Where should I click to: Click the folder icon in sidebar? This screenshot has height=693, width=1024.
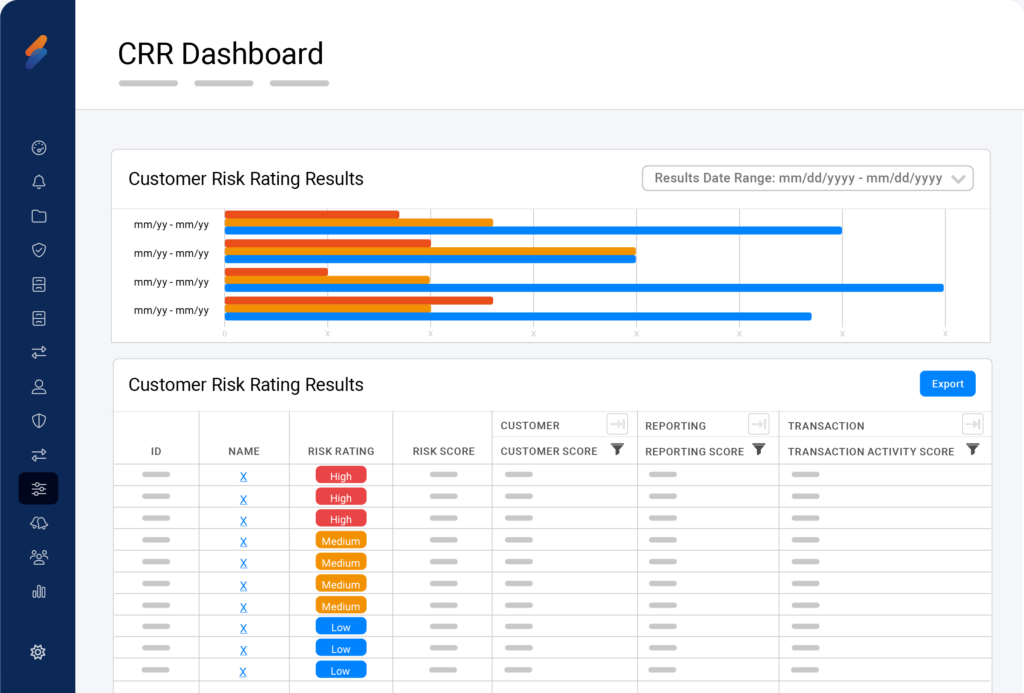tap(39, 216)
